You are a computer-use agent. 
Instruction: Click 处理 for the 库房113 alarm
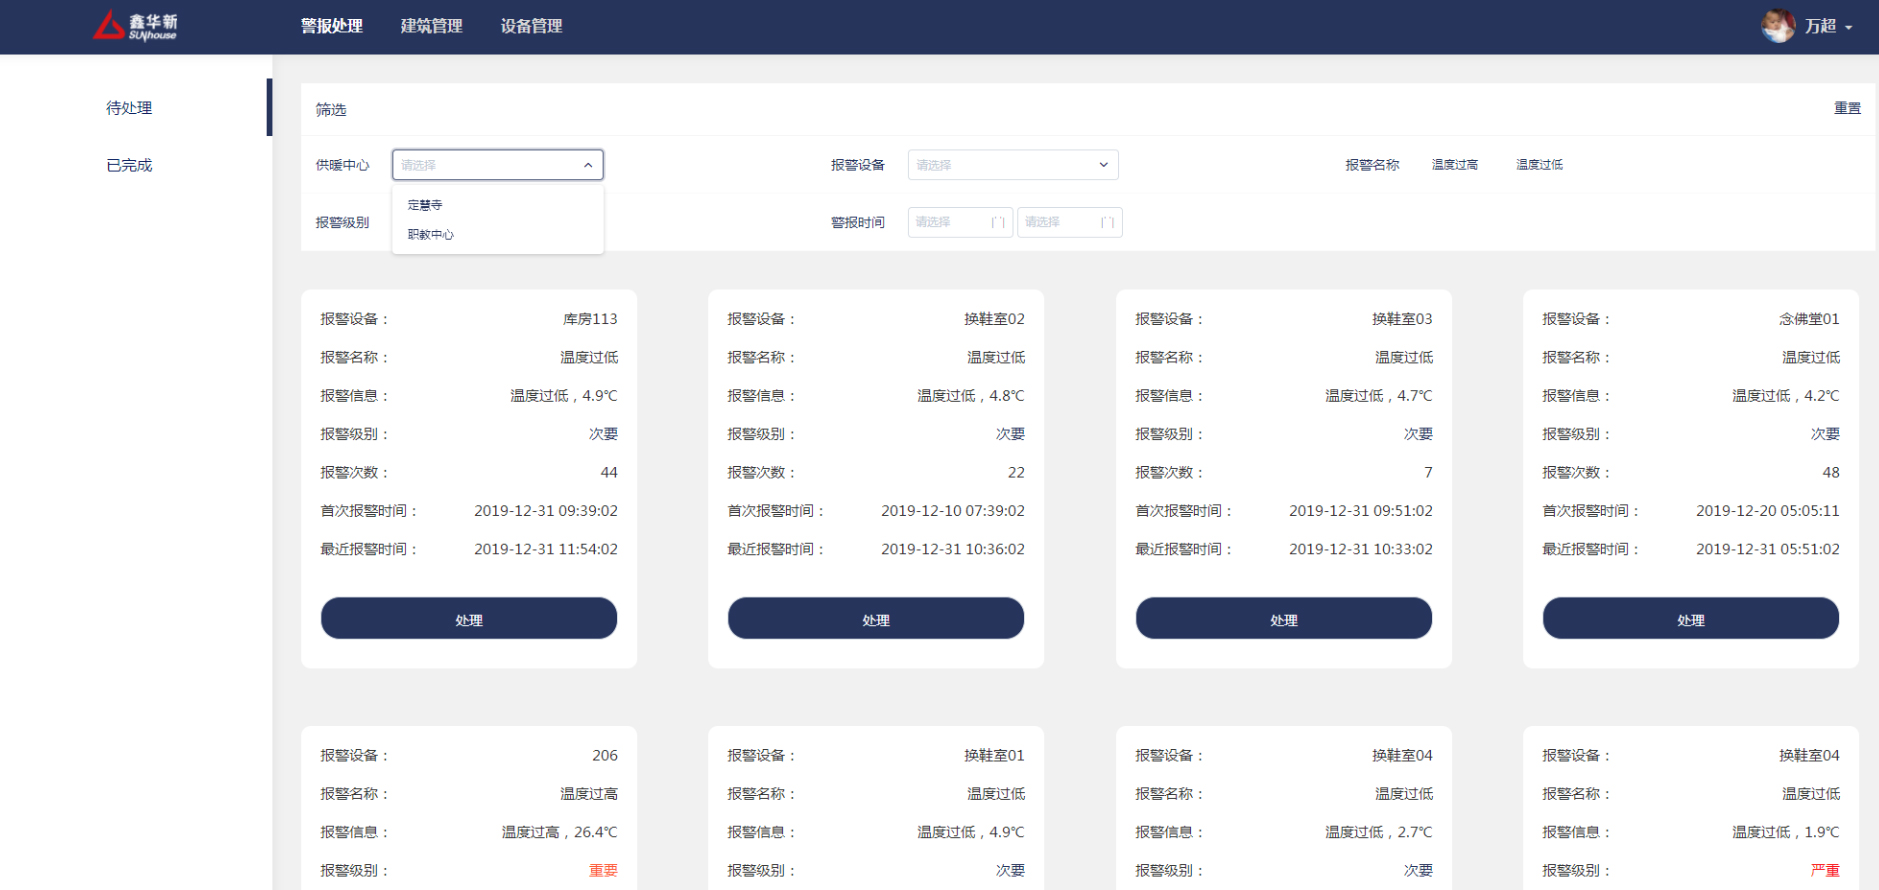point(468,619)
